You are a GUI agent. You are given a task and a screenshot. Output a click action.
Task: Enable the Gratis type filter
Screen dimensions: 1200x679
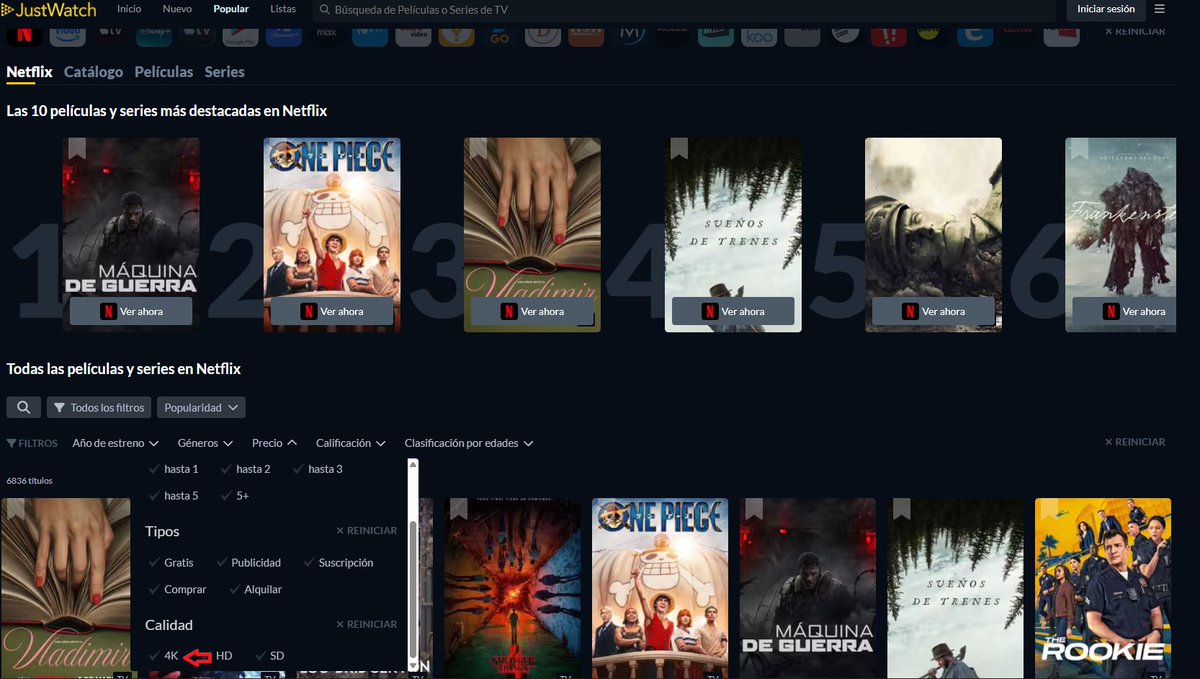coord(171,563)
